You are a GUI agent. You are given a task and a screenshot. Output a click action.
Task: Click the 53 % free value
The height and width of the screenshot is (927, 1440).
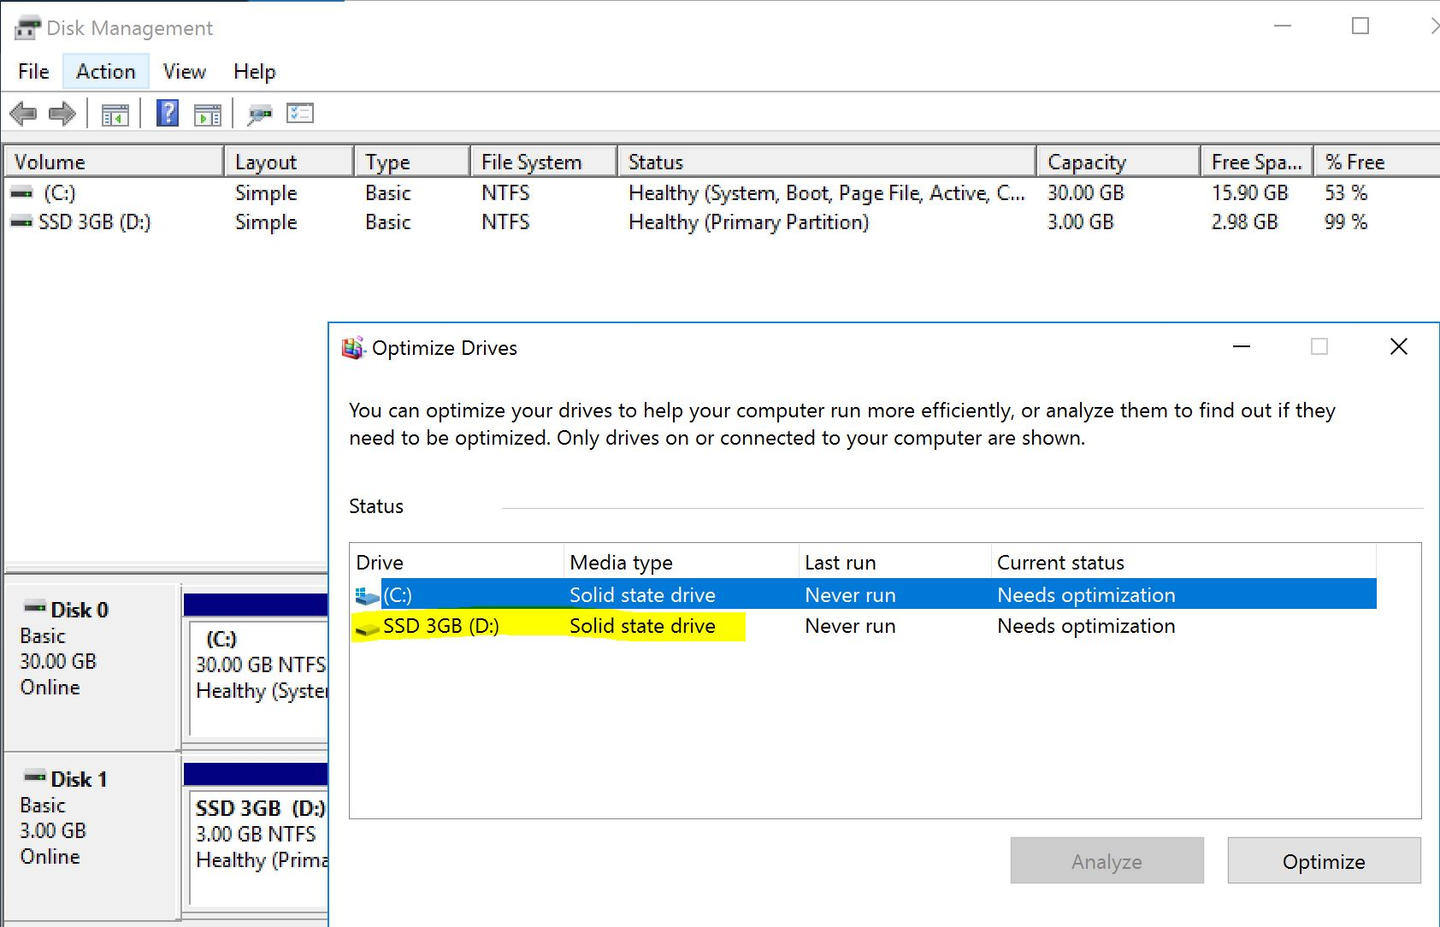(x=1346, y=193)
